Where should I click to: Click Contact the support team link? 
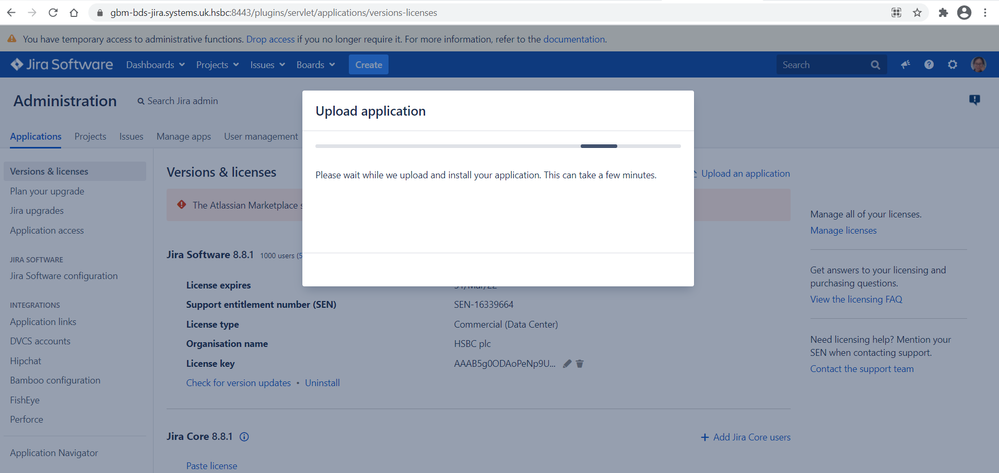pyautogui.click(x=862, y=368)
